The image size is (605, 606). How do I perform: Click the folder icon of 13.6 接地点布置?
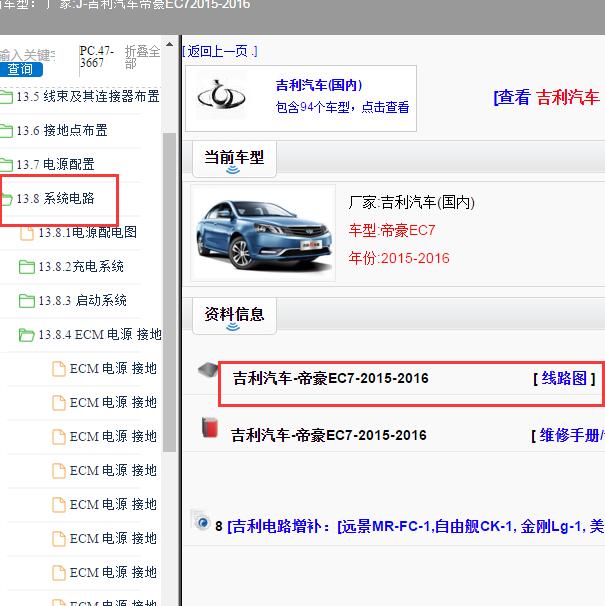(x=6, y=131)
